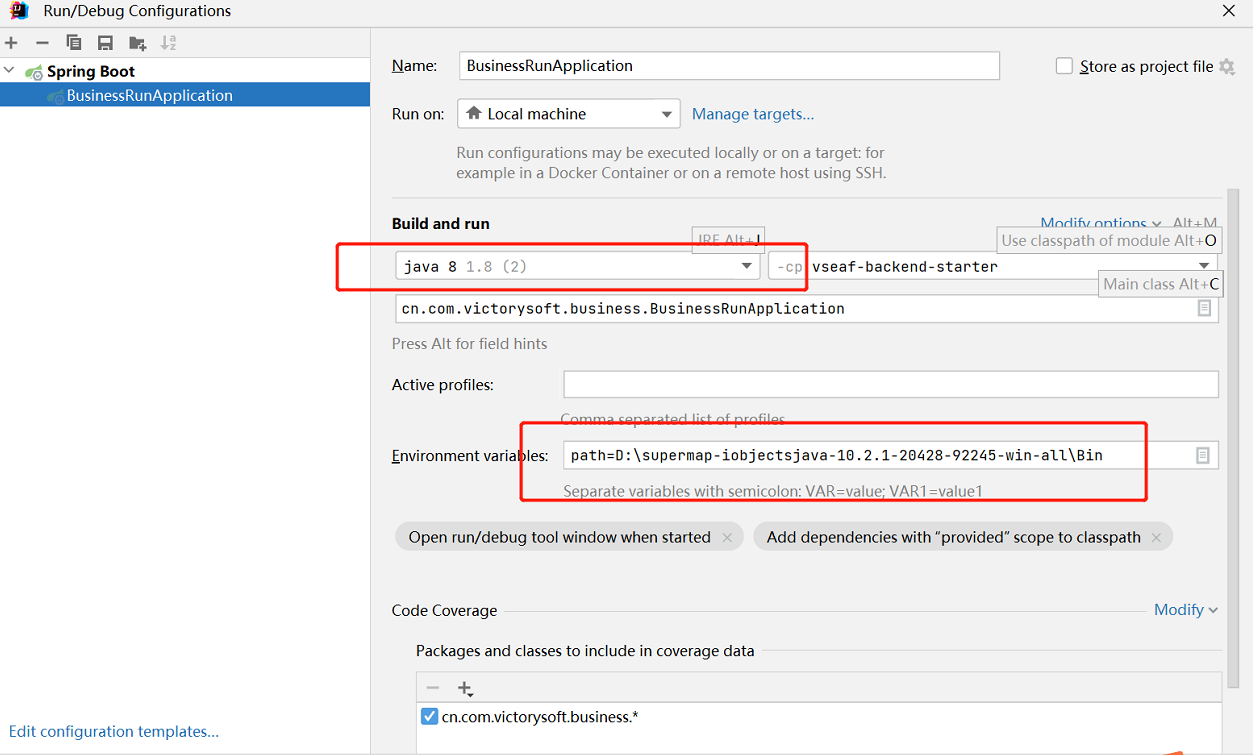
Task: Click the Manage targets link
Action: coord(752,114)
